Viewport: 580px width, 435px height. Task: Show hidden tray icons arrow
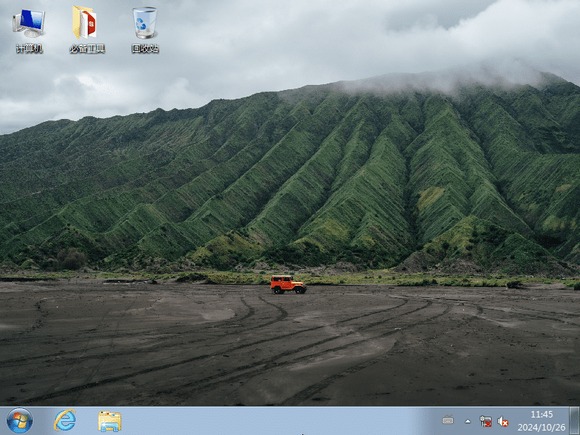pyautogui.click(x=468, y=421)
